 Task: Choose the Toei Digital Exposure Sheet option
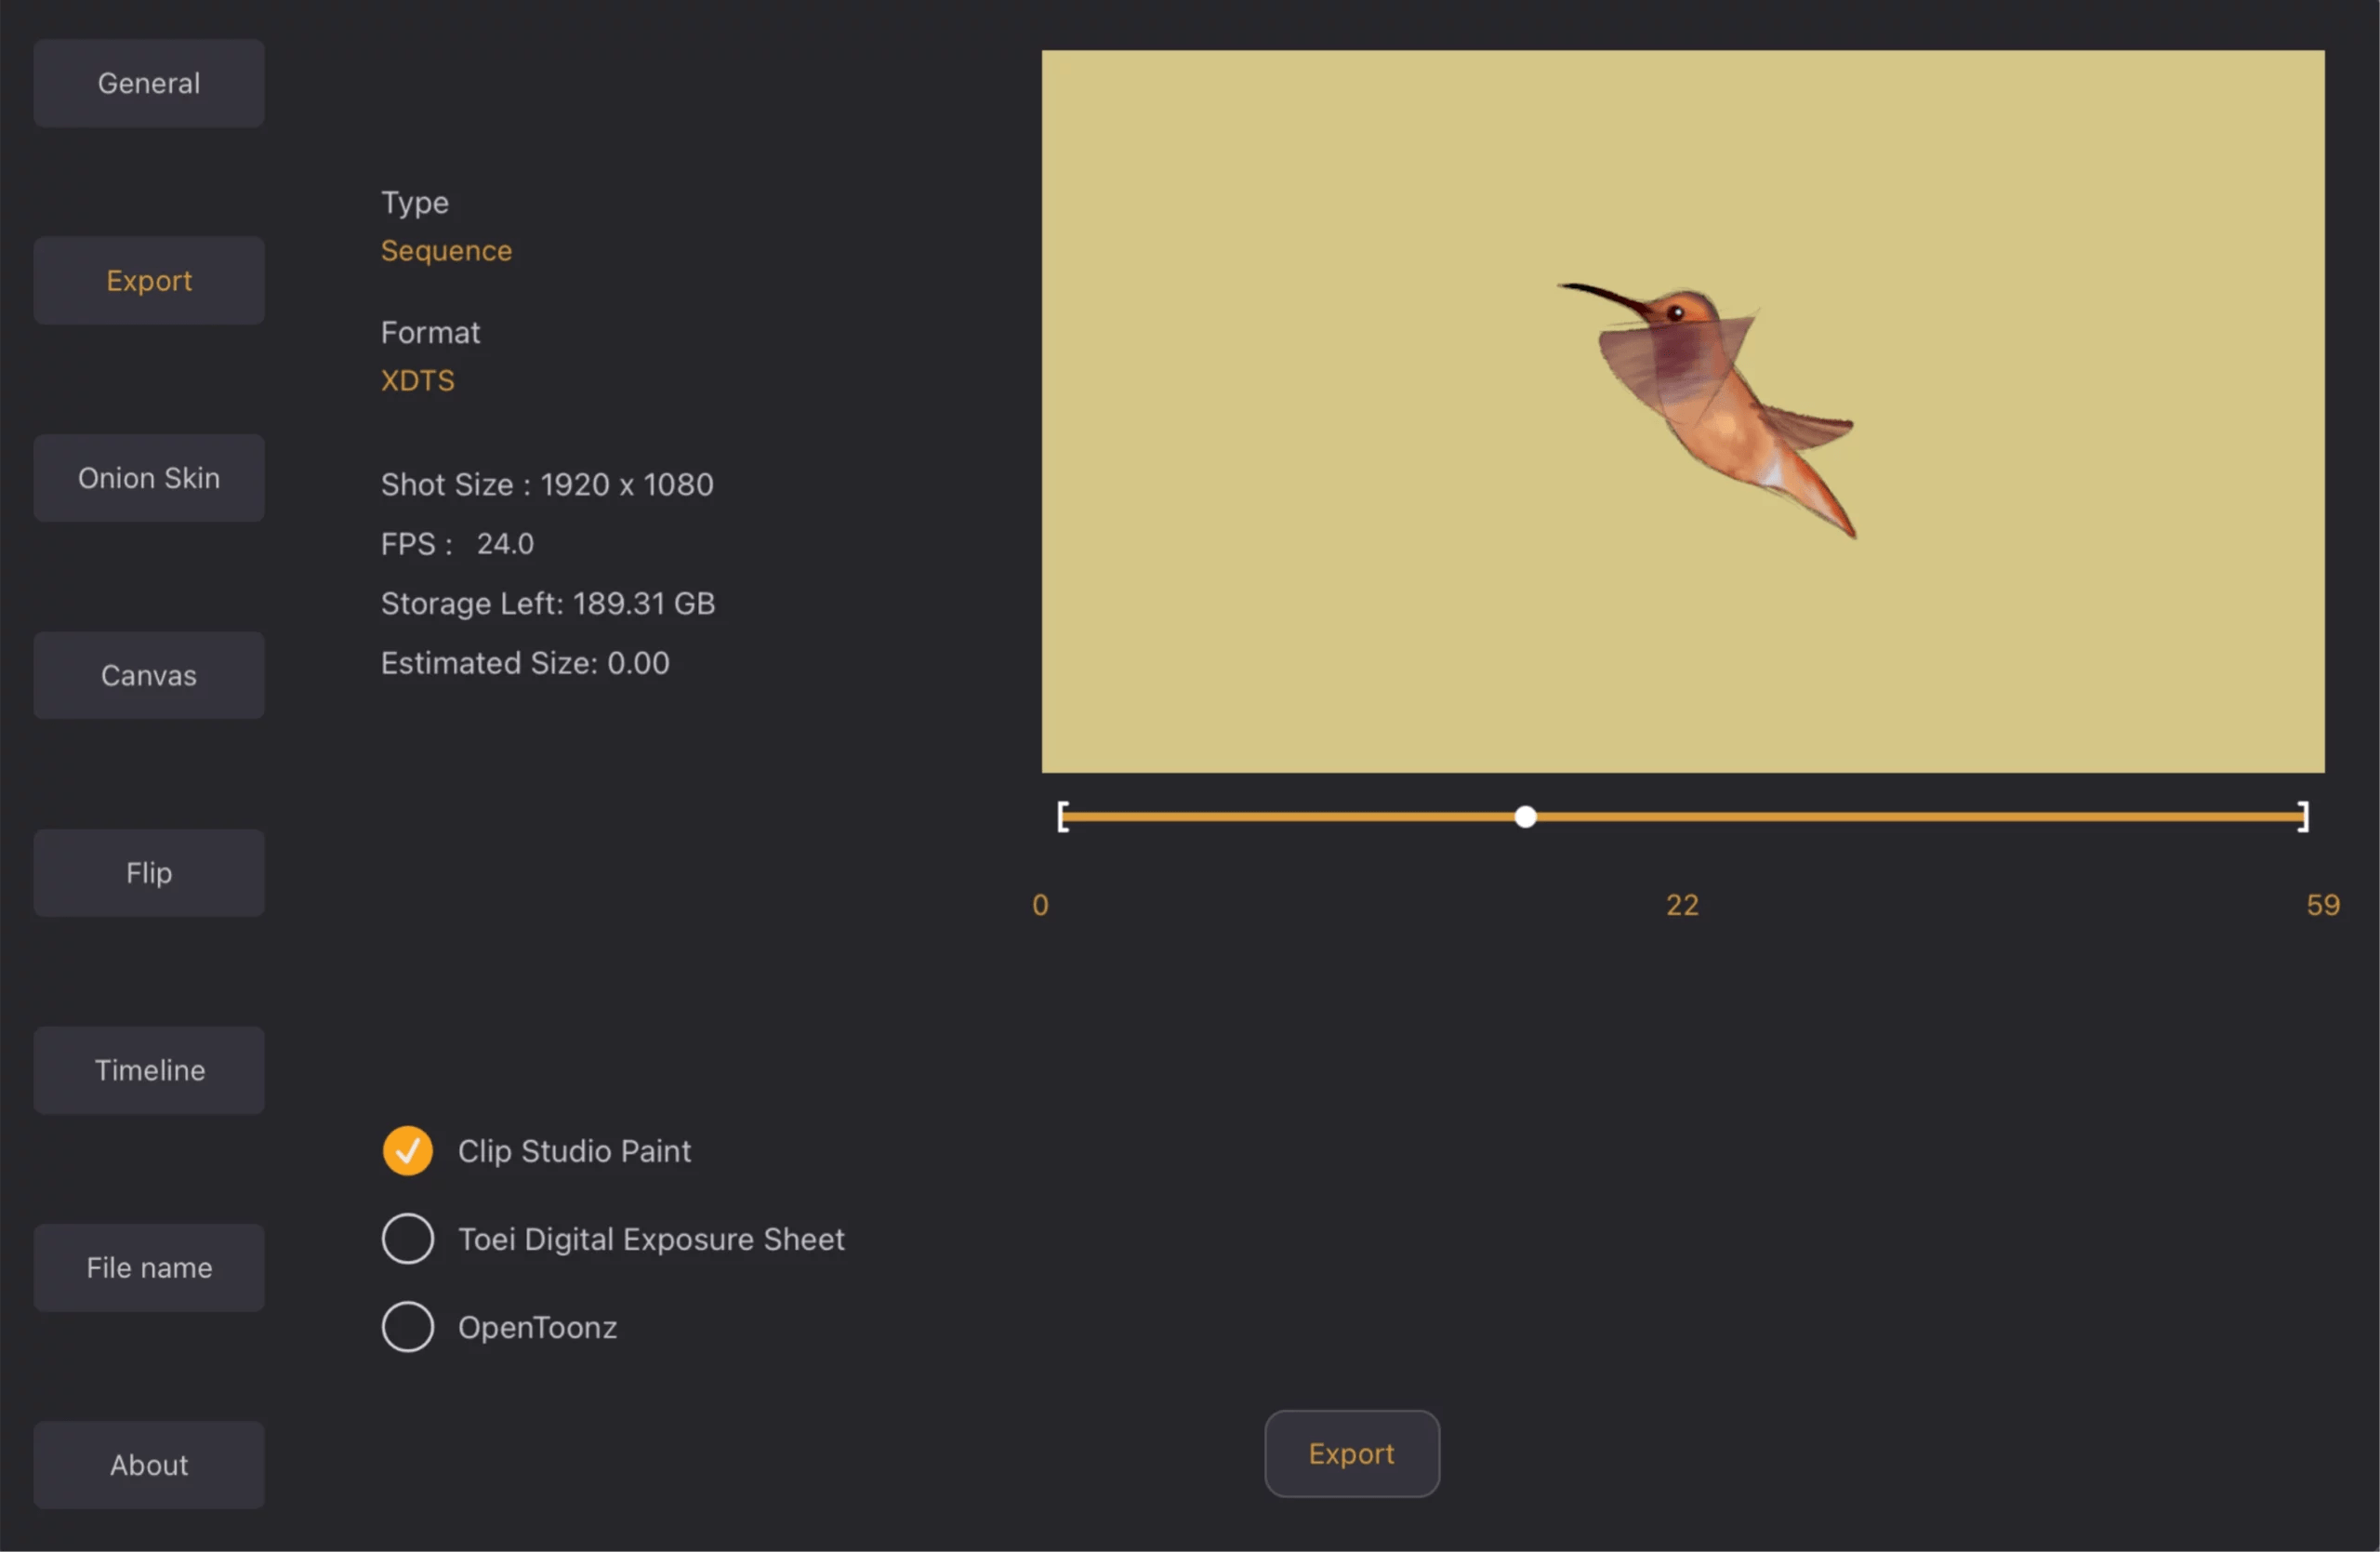pos(407,1239)
